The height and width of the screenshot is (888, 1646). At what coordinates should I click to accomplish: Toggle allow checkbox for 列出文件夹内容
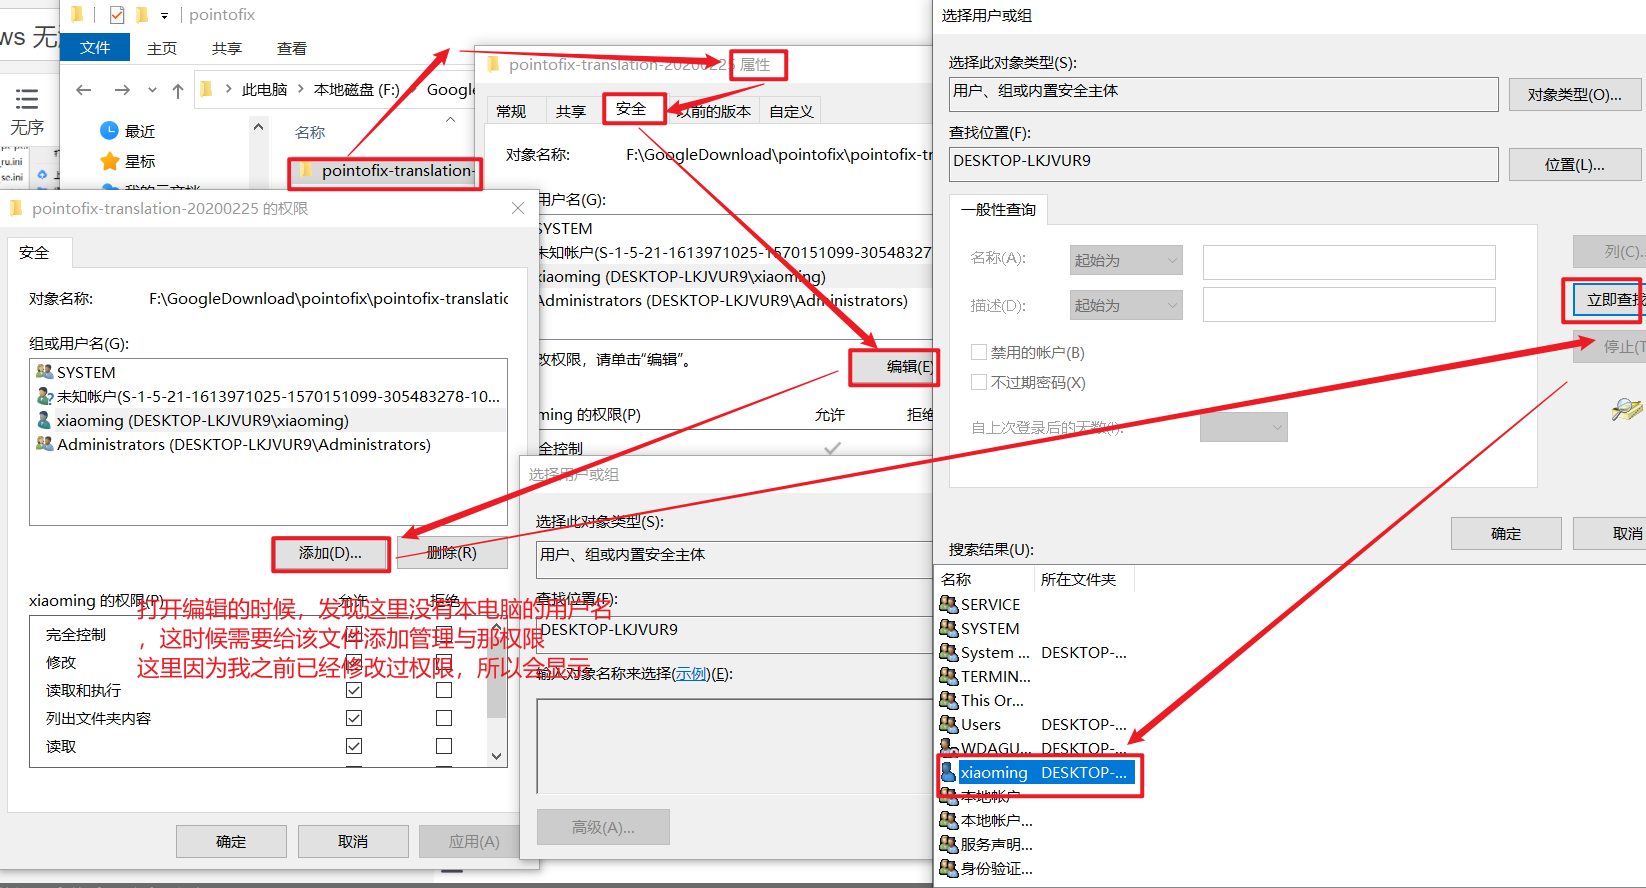tap(354, 718)
